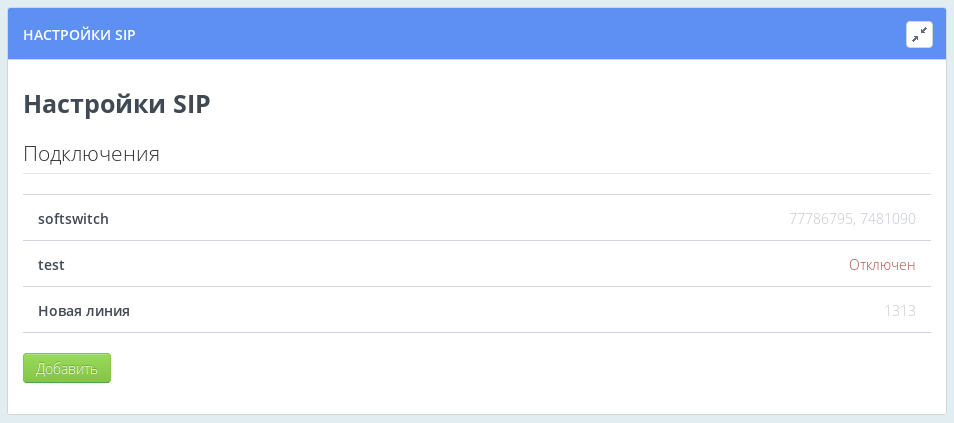Select the softswitch row's empty middle area
This screenshot has height=423, width=954.
coord(450,218)
